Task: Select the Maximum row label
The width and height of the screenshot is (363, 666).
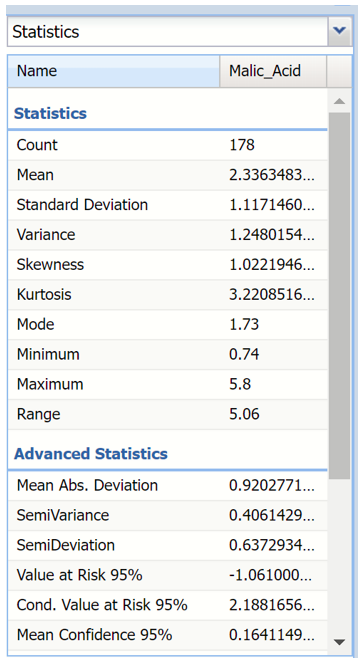Action: 50,384
